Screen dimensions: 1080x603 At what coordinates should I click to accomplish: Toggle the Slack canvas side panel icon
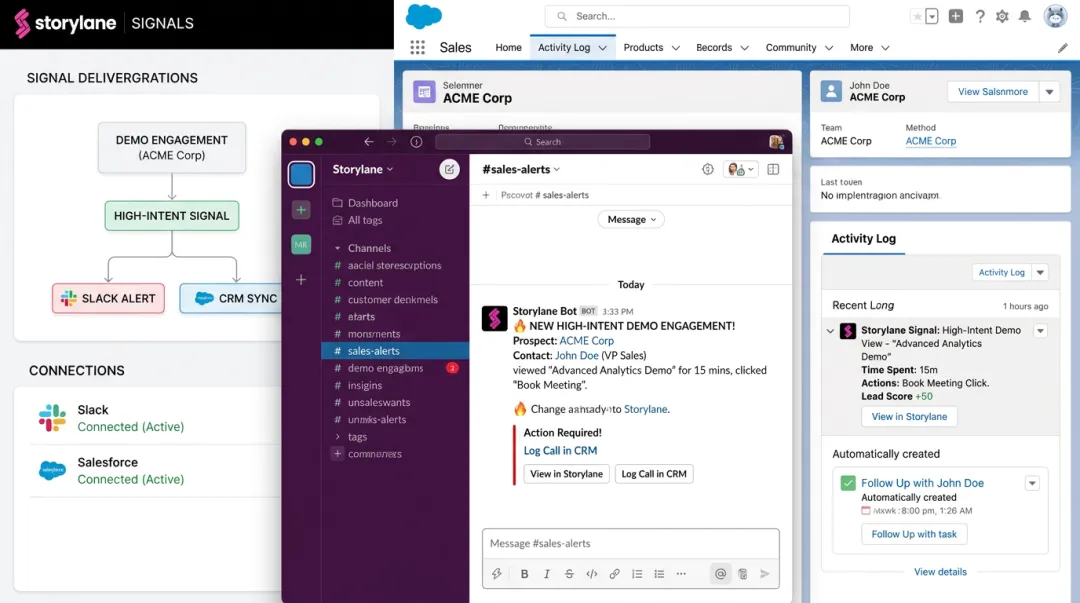(x=773, y=169)
